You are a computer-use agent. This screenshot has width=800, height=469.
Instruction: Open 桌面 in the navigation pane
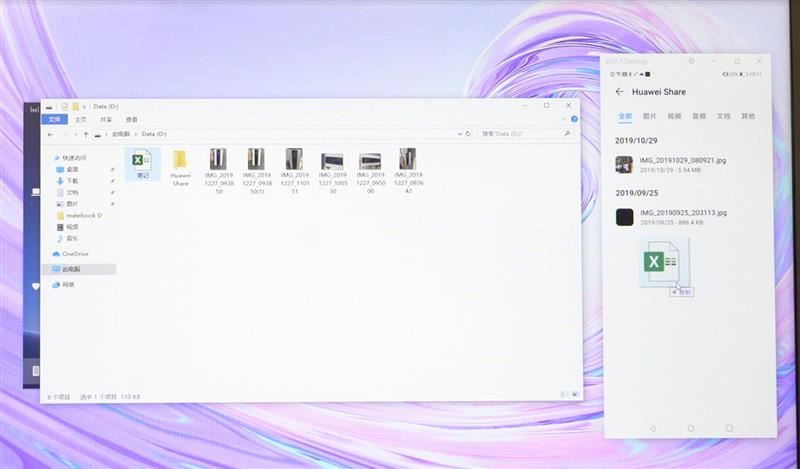tap(72, 169)
